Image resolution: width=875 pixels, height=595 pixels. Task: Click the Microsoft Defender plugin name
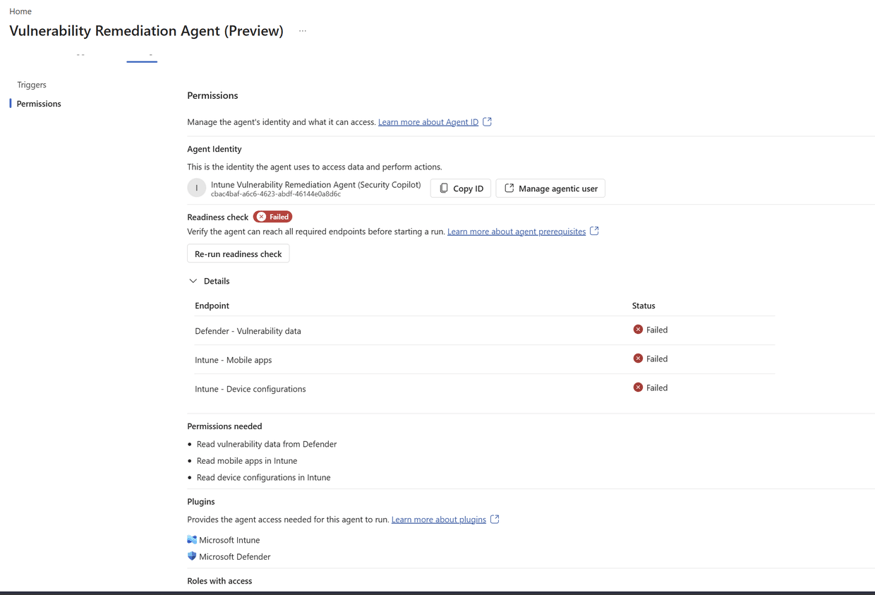pyautogui.click(x=234, y=557)
